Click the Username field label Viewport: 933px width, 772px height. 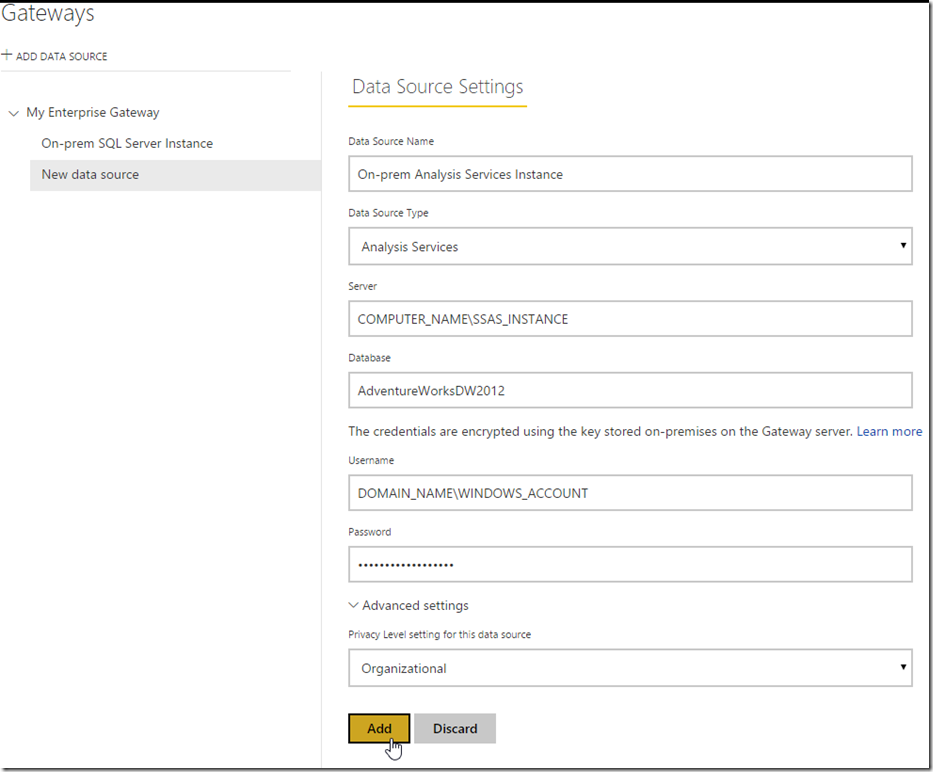click(x=371, y=460)
